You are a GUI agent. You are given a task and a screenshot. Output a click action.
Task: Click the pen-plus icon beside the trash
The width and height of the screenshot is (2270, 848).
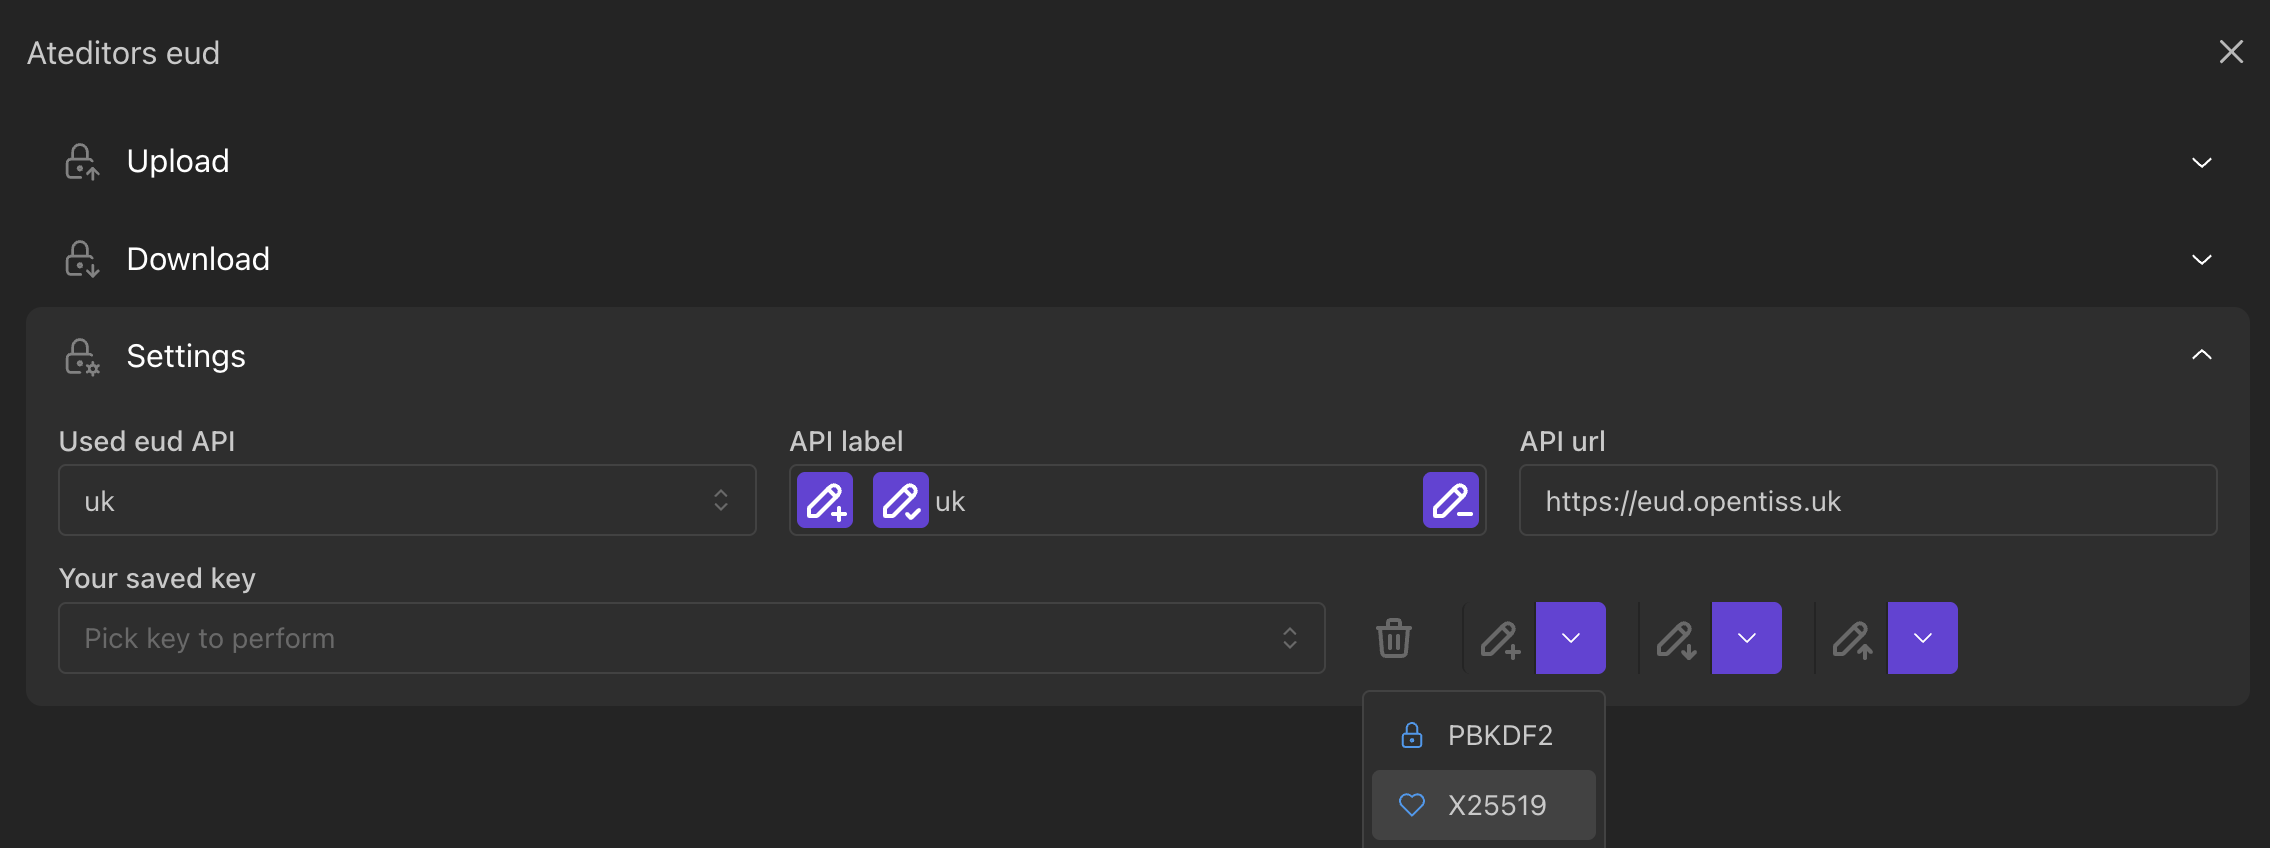click(x=1500, y=638)
